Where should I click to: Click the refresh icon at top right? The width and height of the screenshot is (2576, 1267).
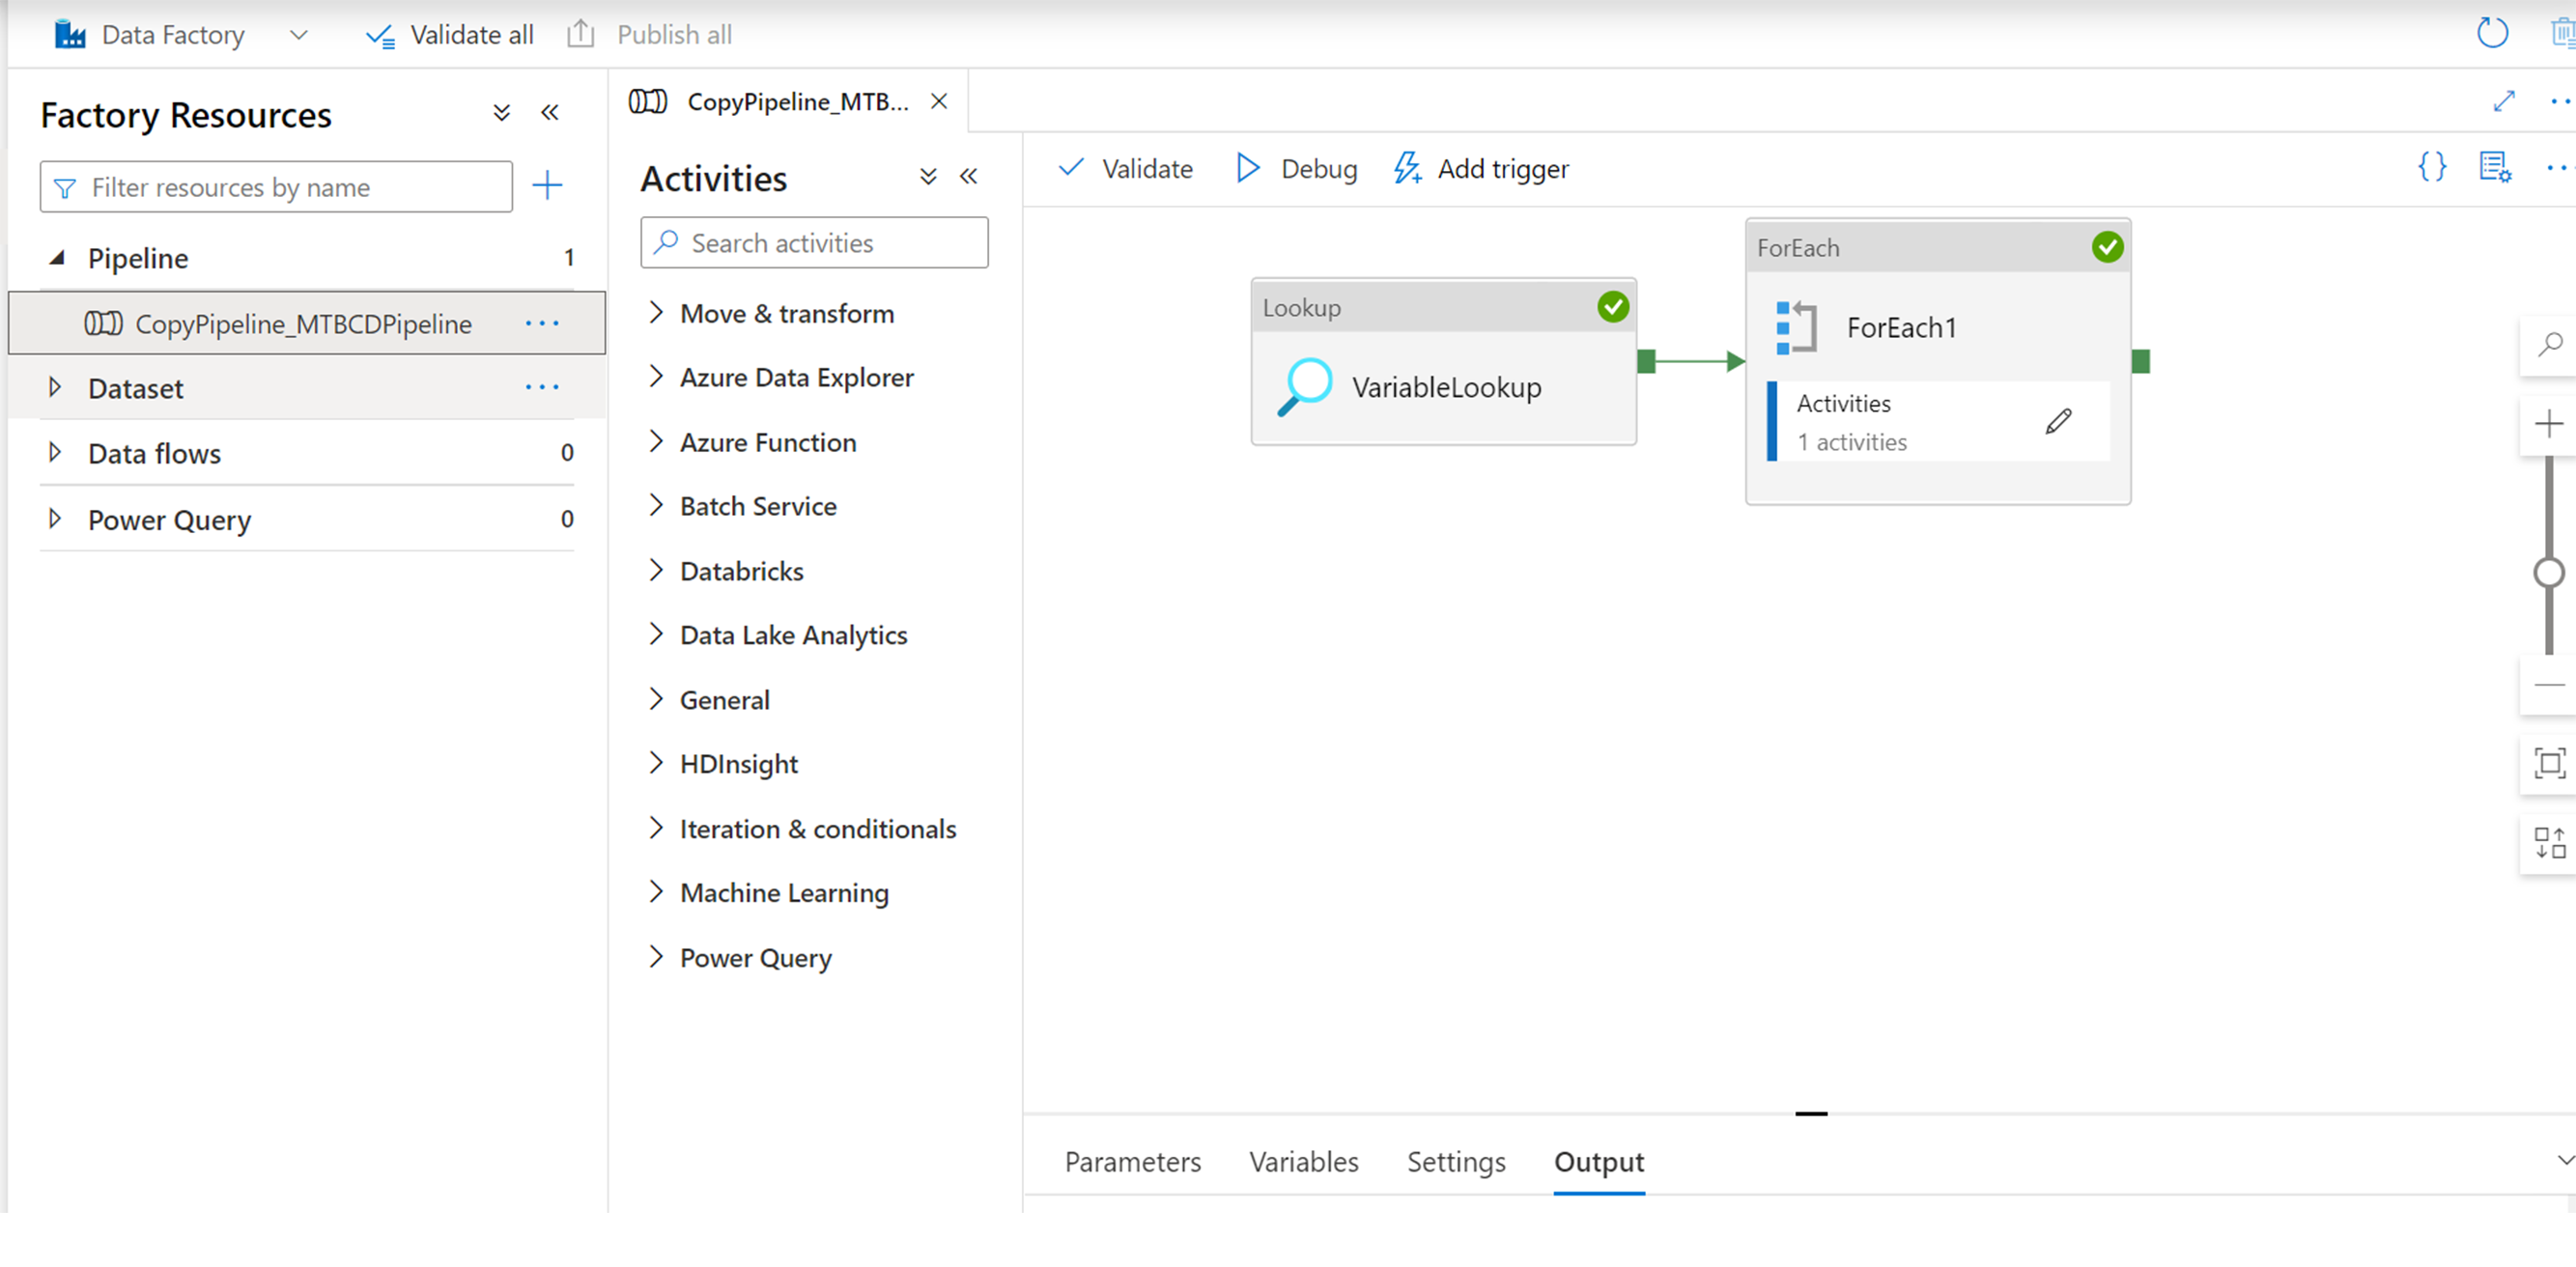coord(2492,33)
